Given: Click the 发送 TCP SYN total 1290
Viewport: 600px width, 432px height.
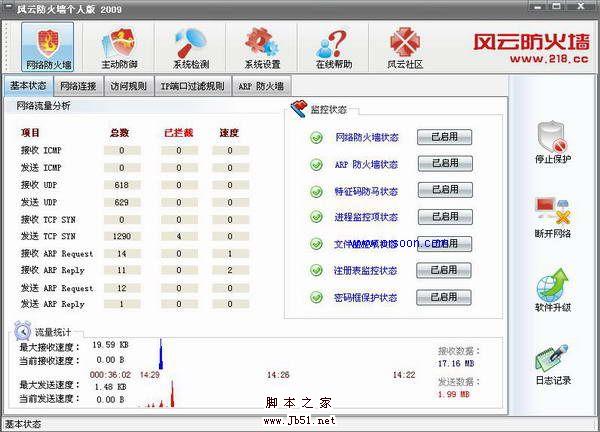Looking at the screenshot, I should pos(122,236).
